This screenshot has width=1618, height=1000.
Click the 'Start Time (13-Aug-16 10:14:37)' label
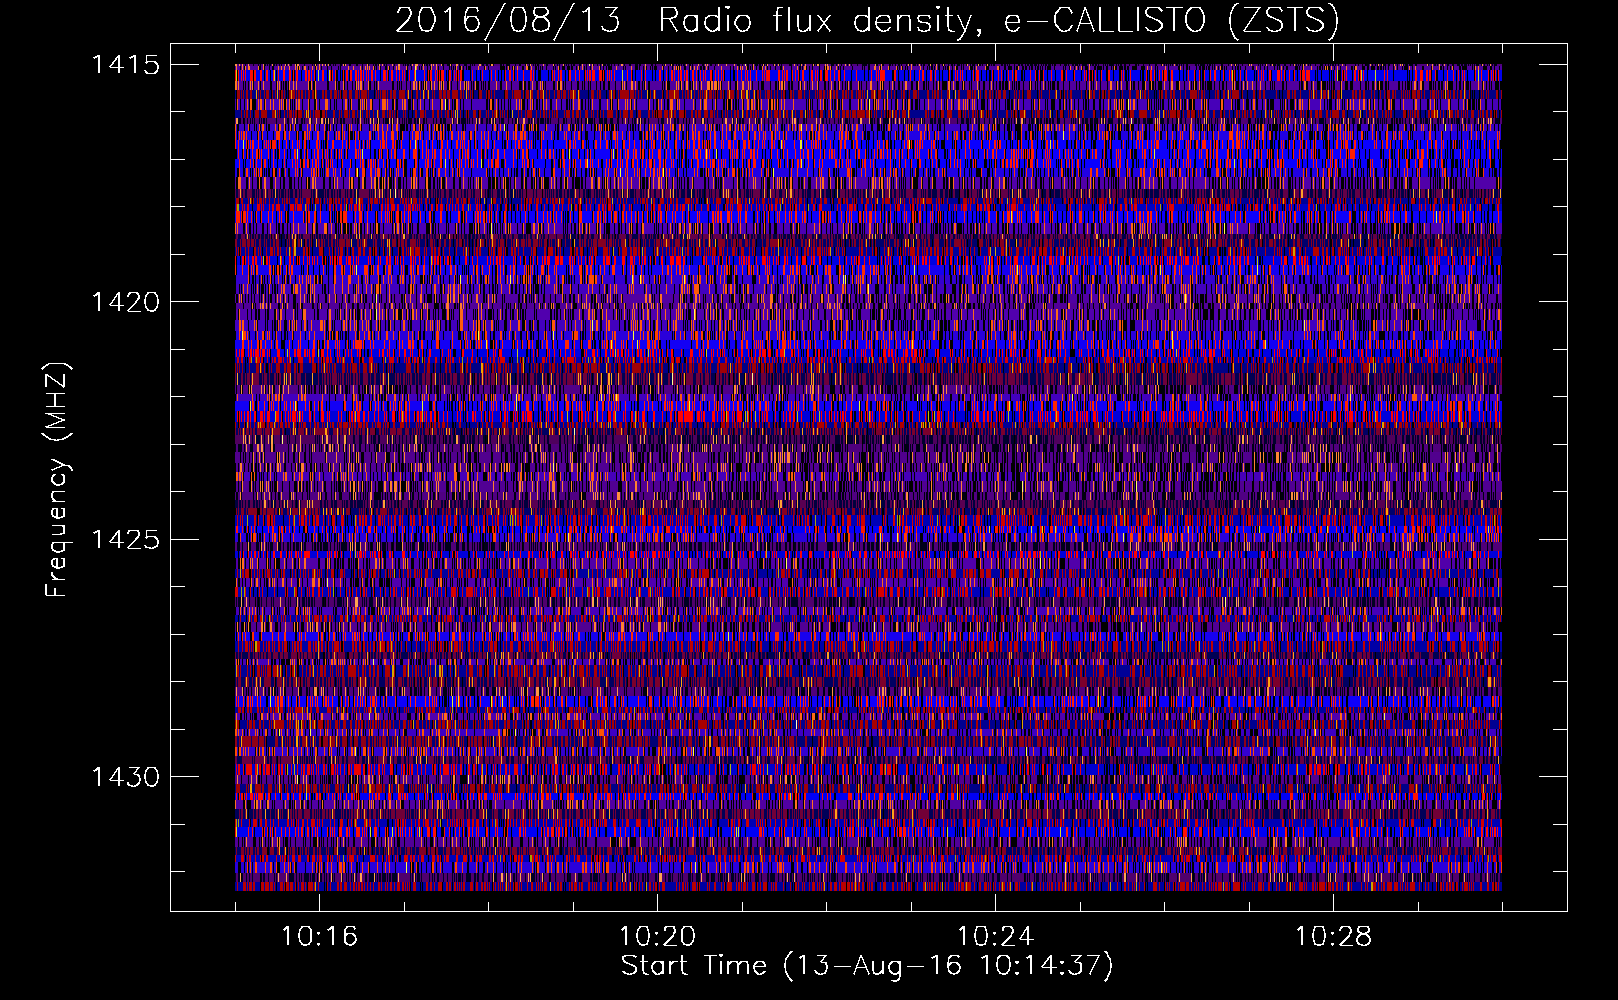click(867, 967)
